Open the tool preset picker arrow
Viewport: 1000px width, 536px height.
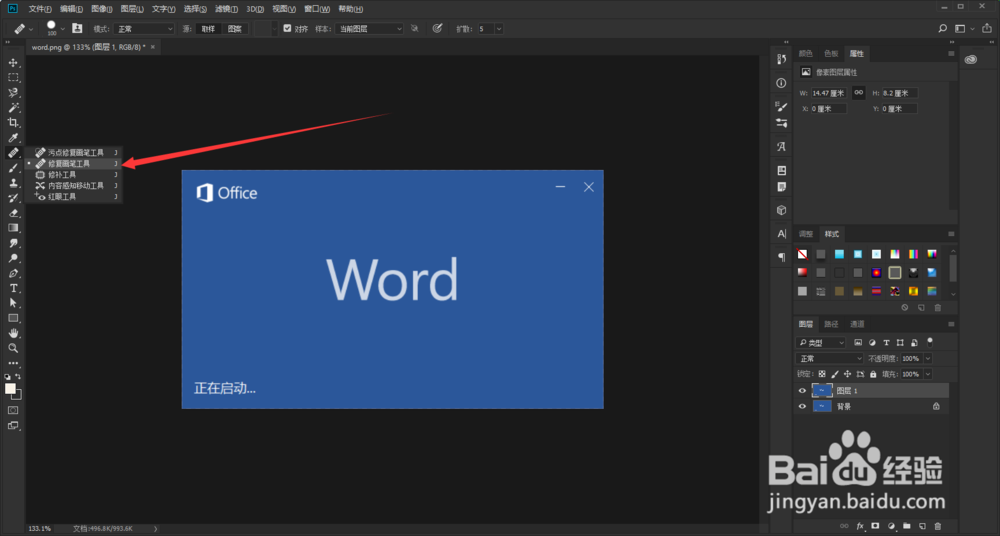tap(31, 29)
